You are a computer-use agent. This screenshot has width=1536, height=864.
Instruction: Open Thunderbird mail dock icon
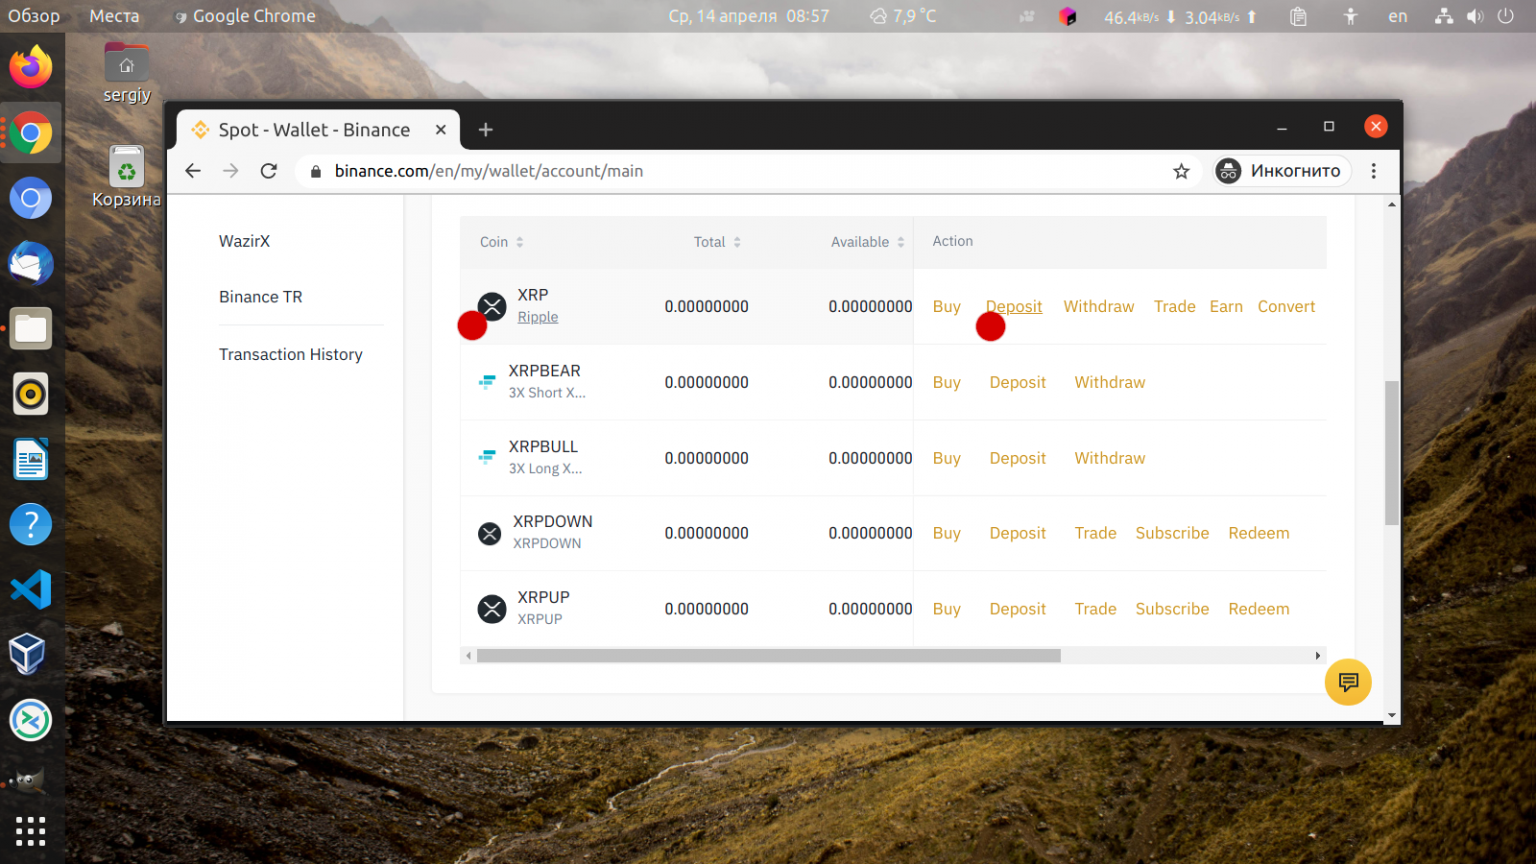[x=31, y=264]
